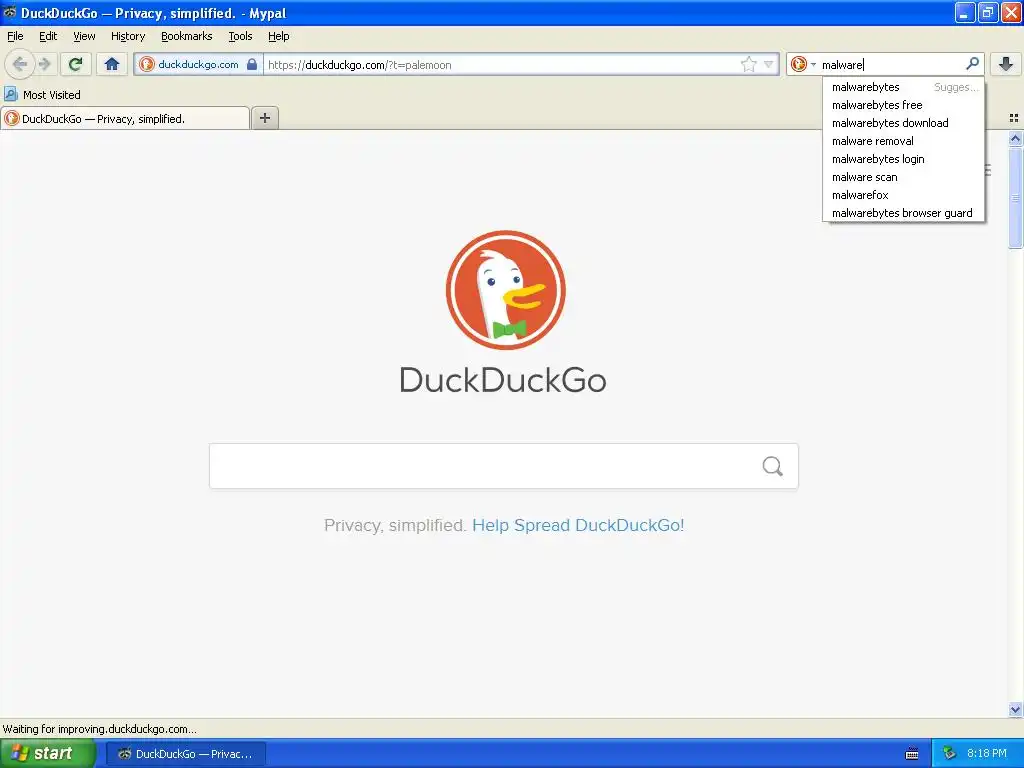Open the Downloads arrow button

(x=1006, y=64)
